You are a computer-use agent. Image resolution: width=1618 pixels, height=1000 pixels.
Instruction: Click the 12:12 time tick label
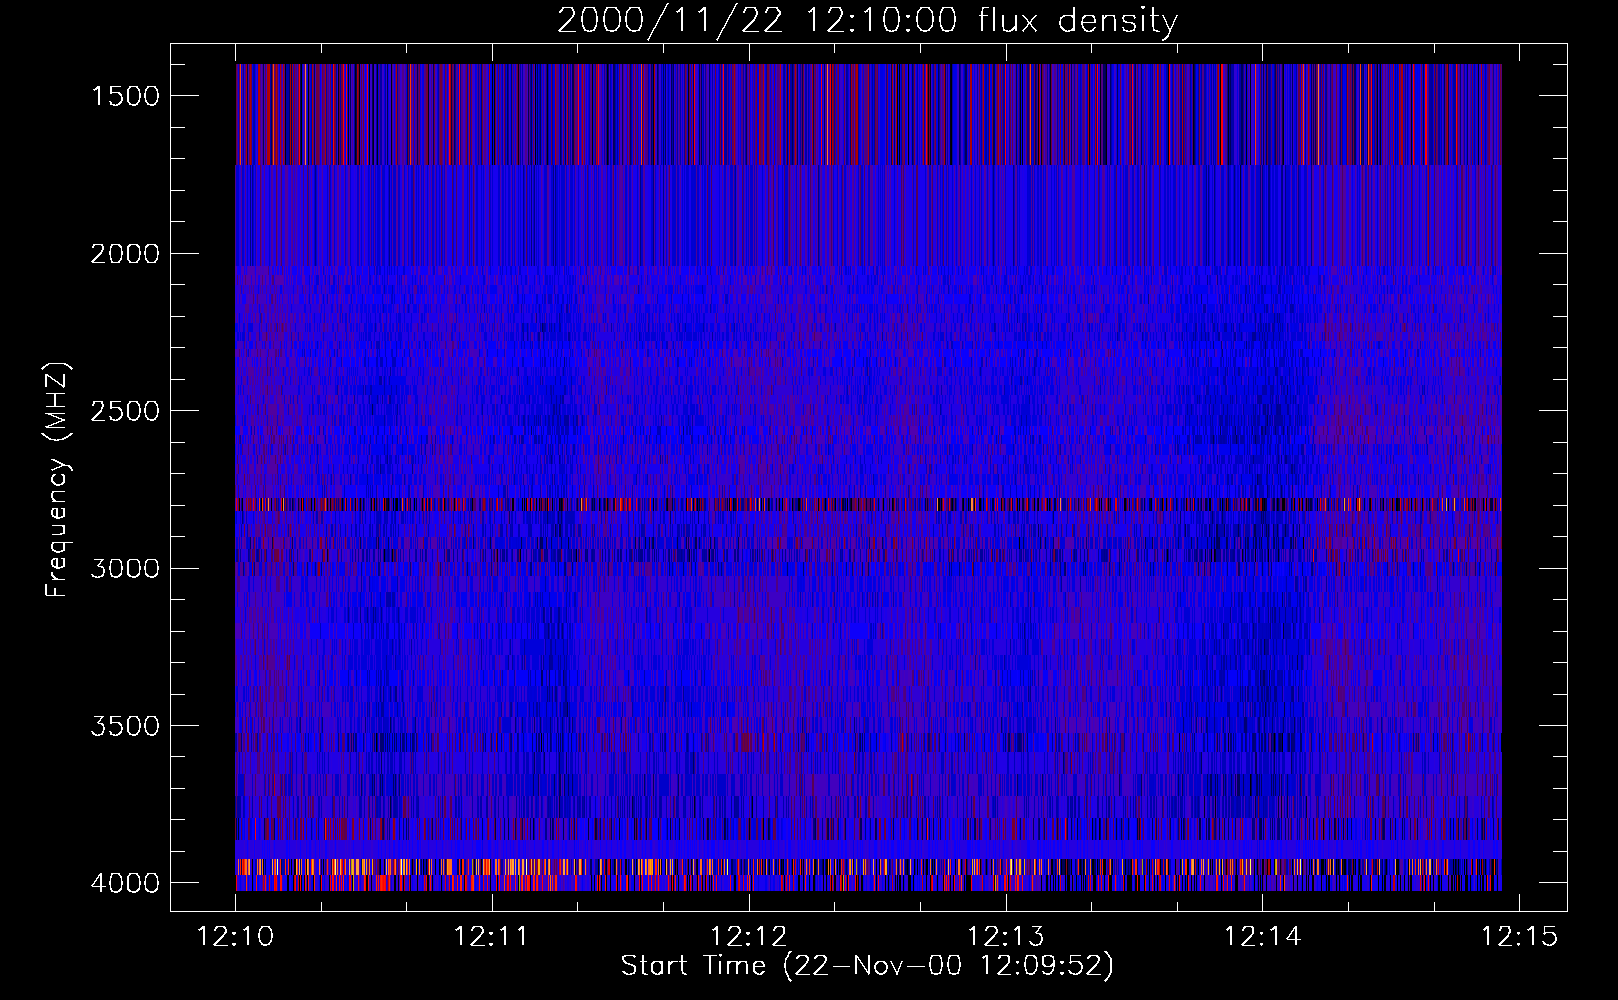[748, 937]
